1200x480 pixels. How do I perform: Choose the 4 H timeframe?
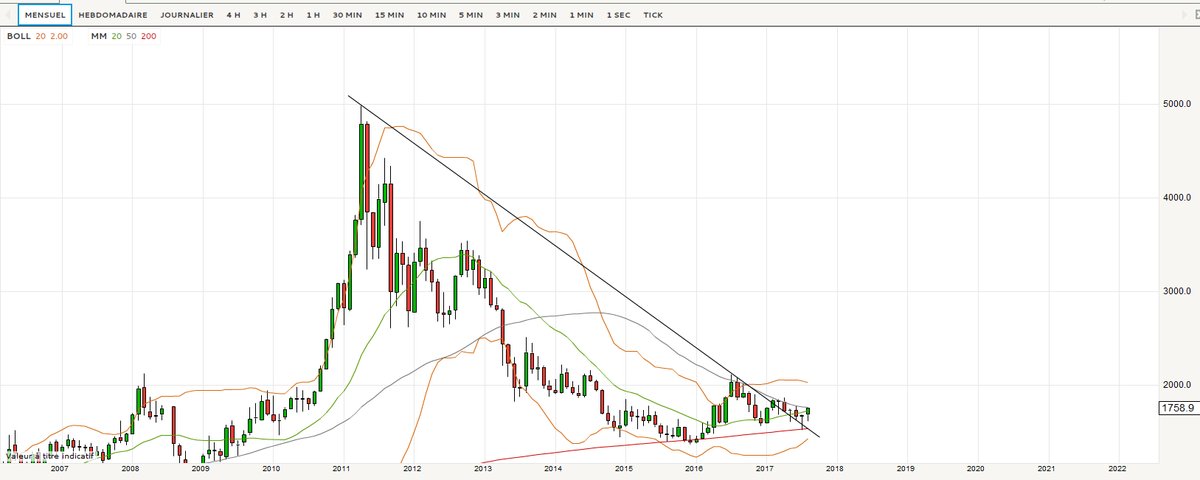[233, 16]
